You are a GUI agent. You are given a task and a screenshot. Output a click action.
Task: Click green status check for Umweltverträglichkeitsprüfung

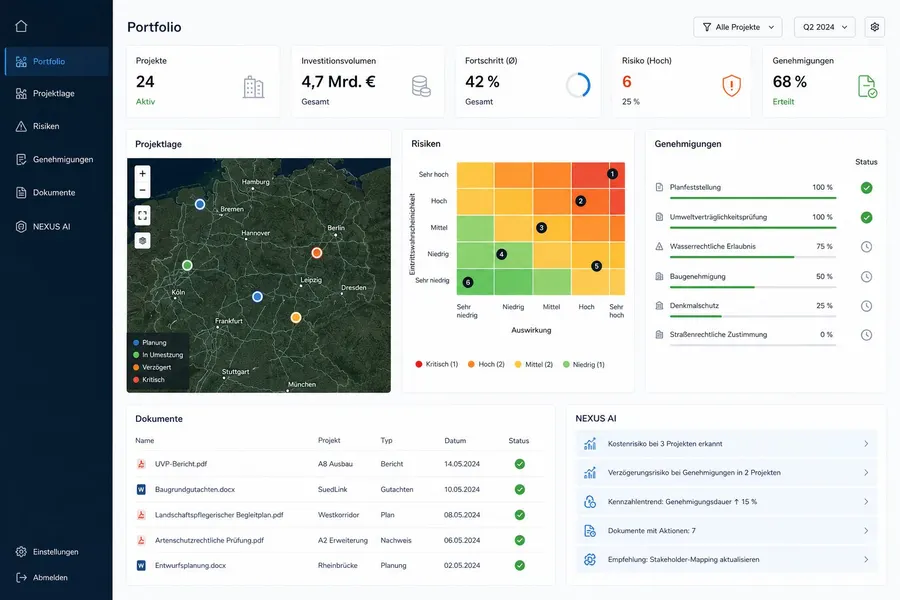866,218
